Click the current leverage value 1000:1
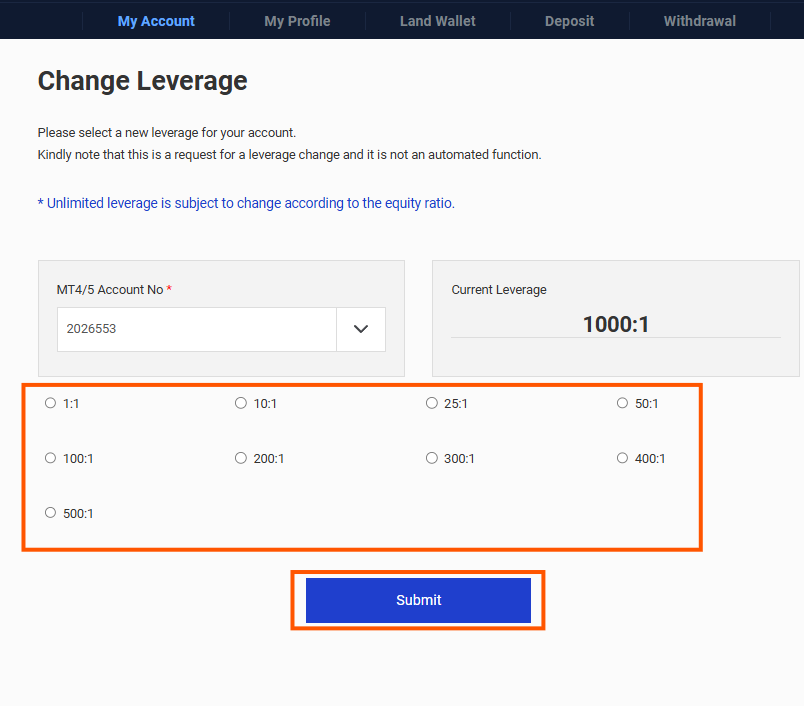The image size is (804, 706). tap(616, 324)
